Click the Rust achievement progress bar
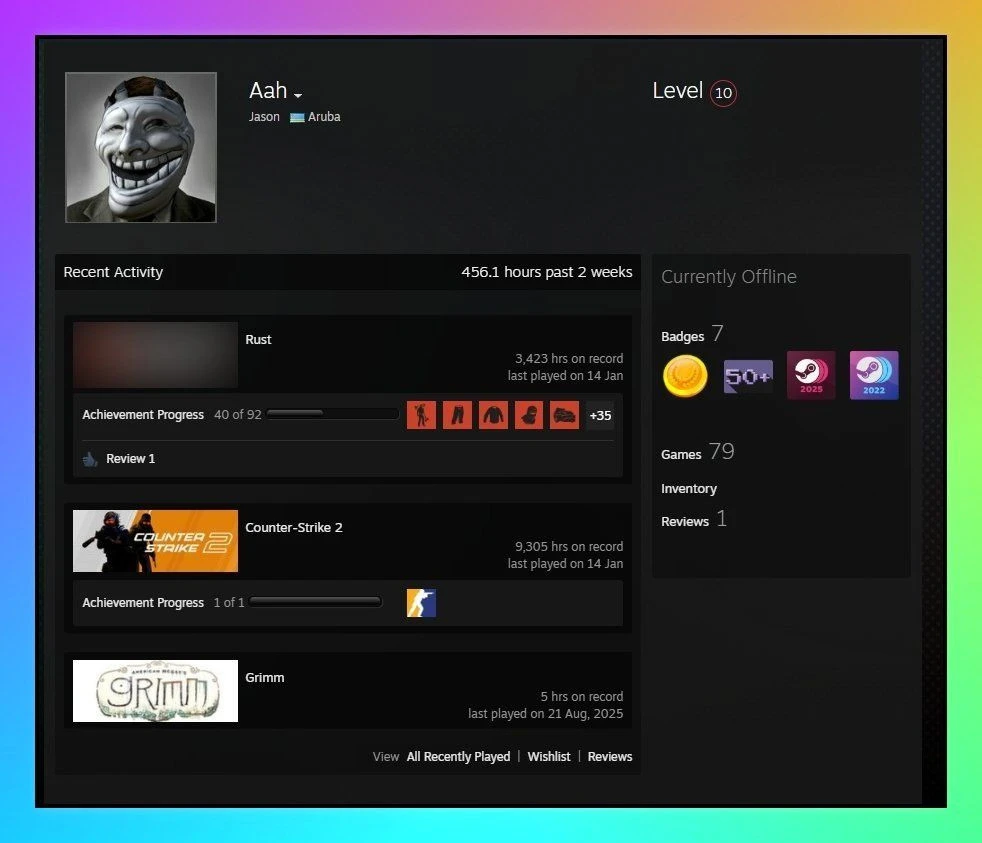Viewport: 982px width, 843px height. [x=333, y=414]
